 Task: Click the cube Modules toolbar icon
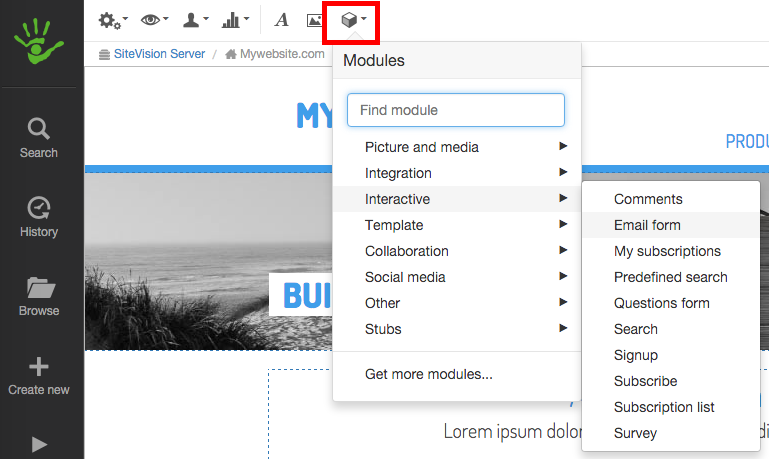pyautogui.click(x=354, y=20)
